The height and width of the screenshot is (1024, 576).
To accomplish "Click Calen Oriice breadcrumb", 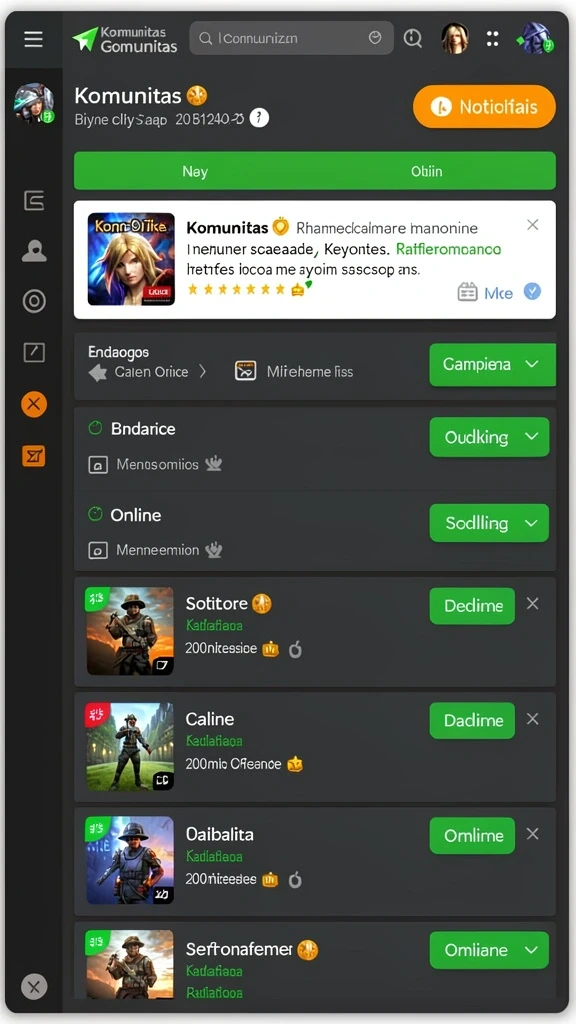I will click(151, 372).
